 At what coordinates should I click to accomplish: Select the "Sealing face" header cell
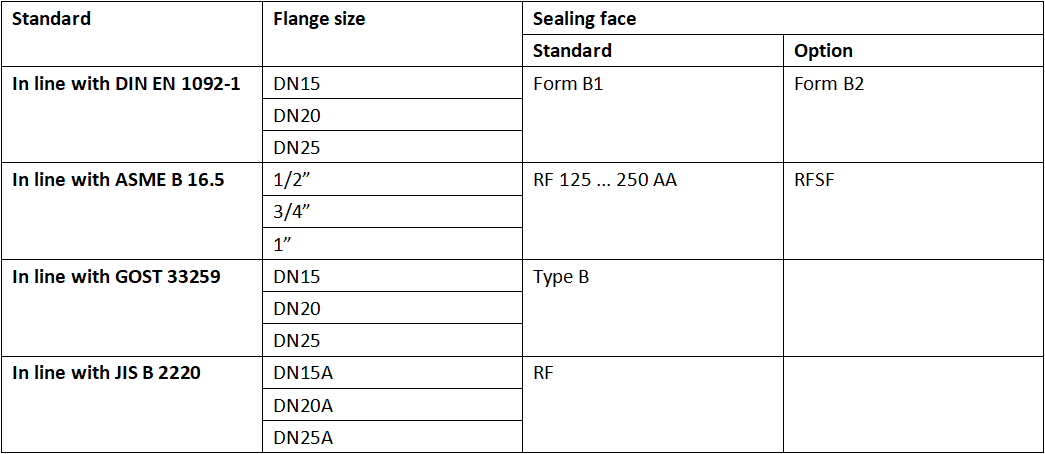(x=584, y=18)
